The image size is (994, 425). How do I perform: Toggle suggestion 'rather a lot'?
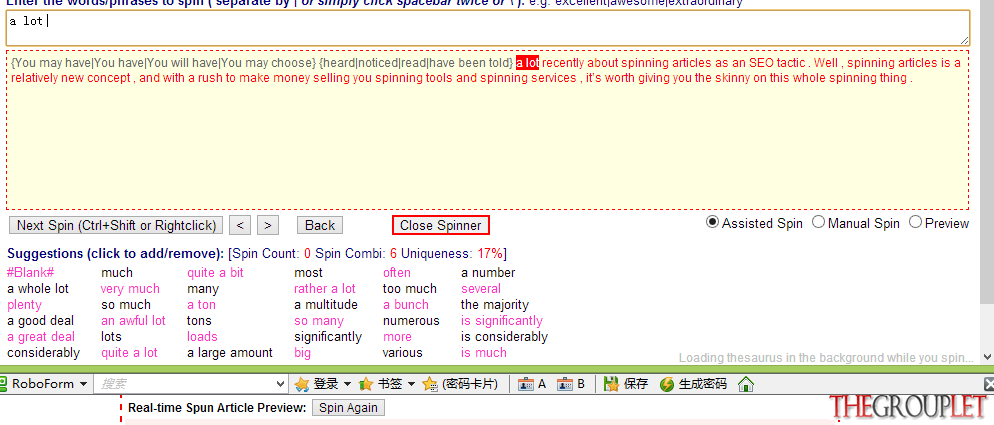pos(325,289)
